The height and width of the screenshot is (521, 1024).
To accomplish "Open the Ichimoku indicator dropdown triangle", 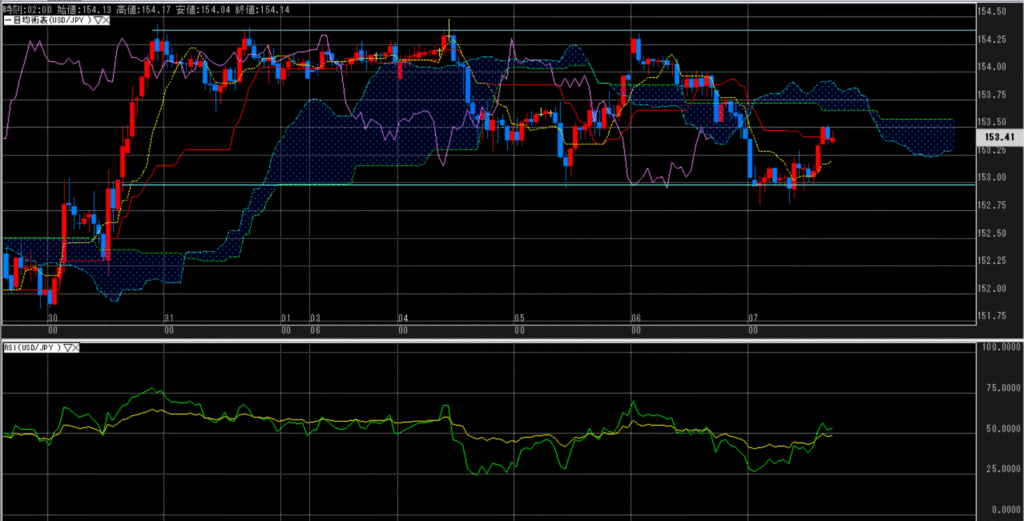I will (98, 21).
